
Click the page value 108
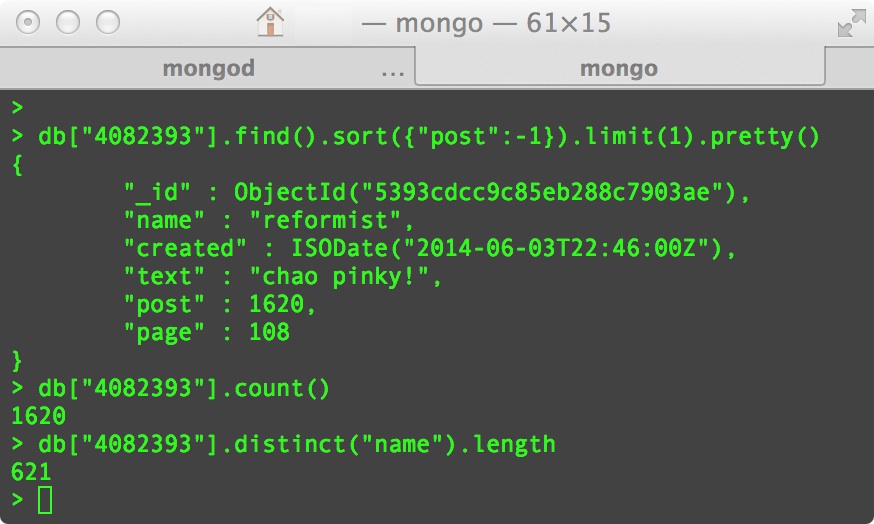269,332
